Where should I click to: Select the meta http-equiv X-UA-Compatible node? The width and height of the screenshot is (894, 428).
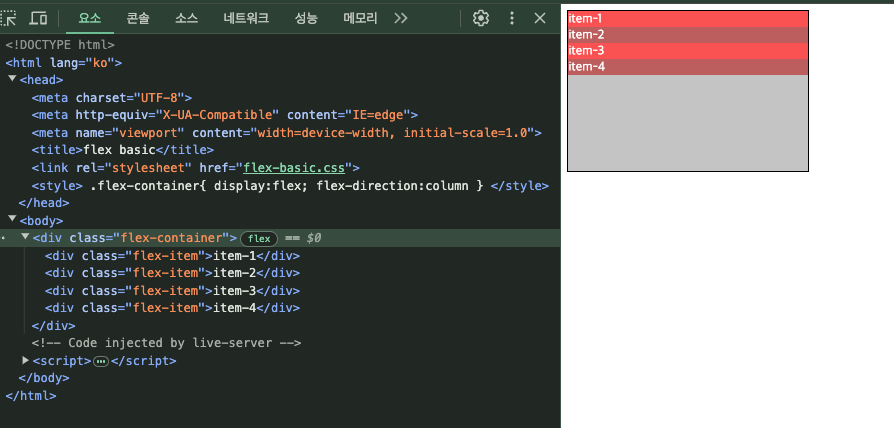225,115
